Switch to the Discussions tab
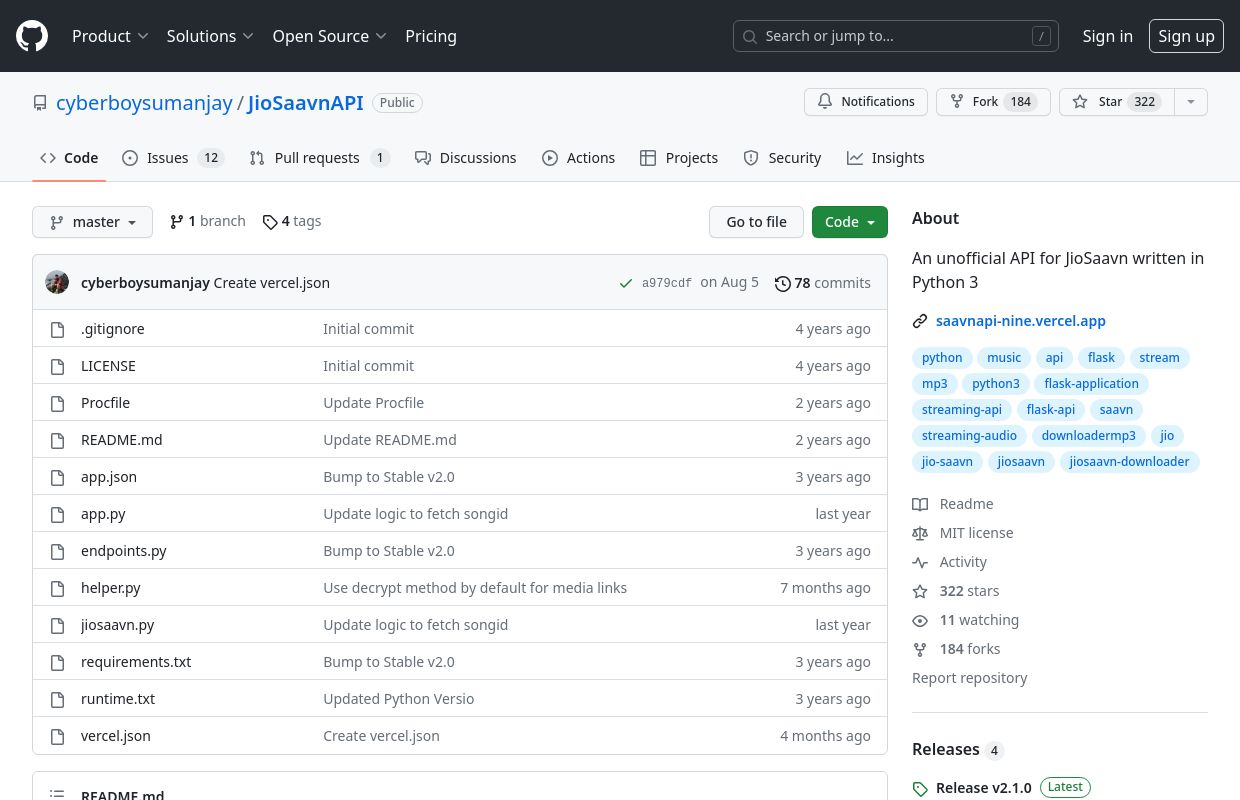This screenshot has width=1240, height=800. coord(466,158)
